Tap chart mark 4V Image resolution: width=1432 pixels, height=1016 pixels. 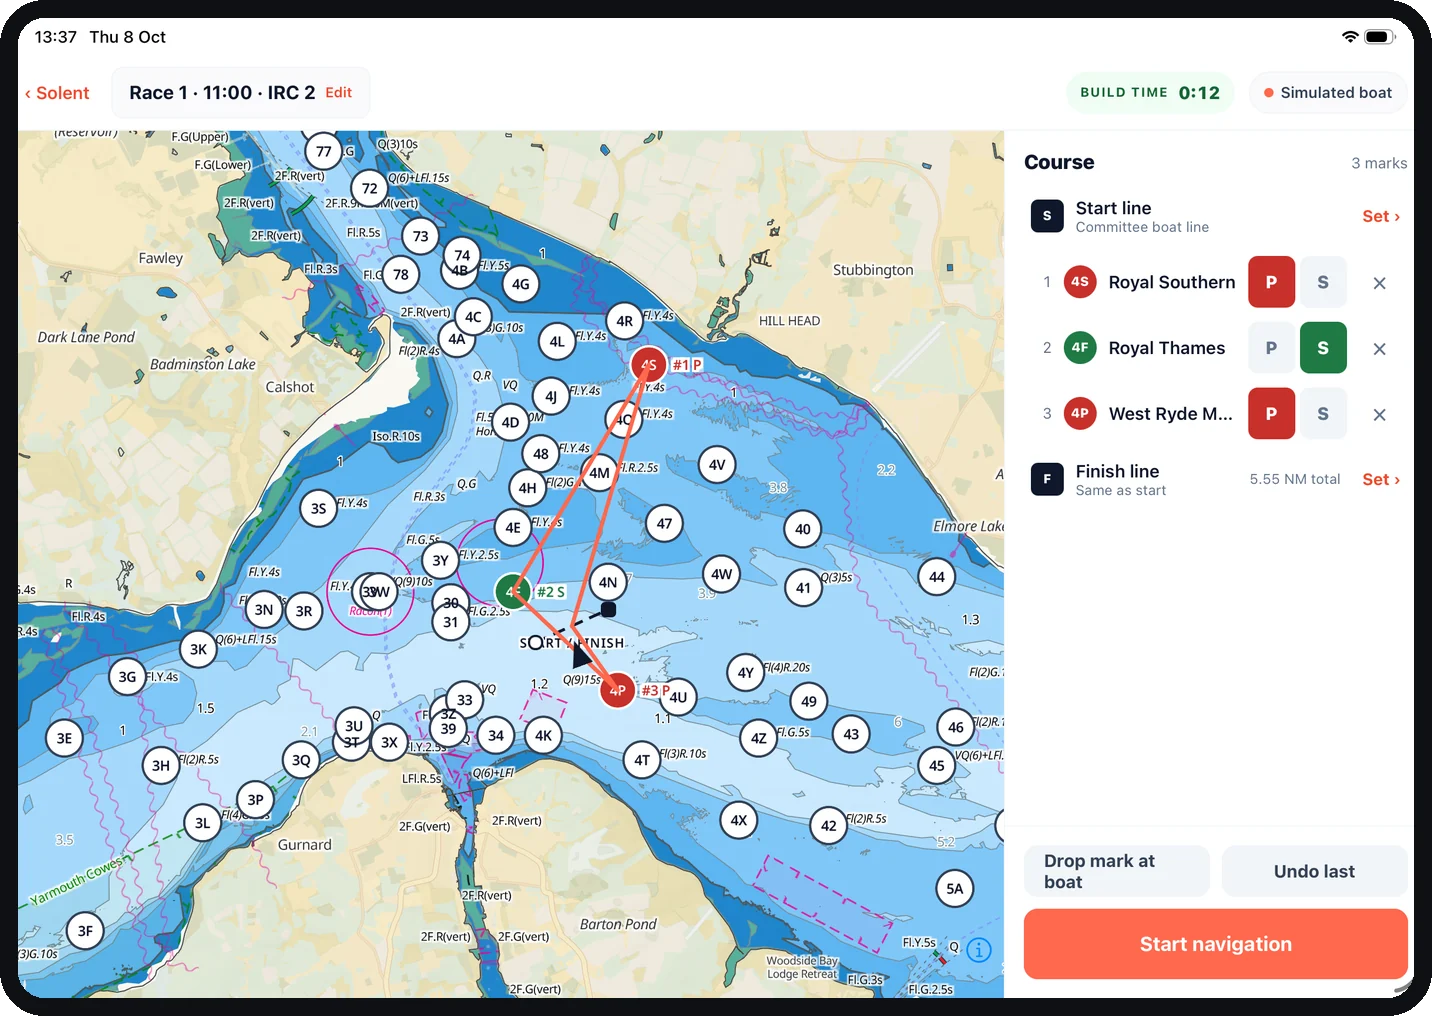click(717, 465)
